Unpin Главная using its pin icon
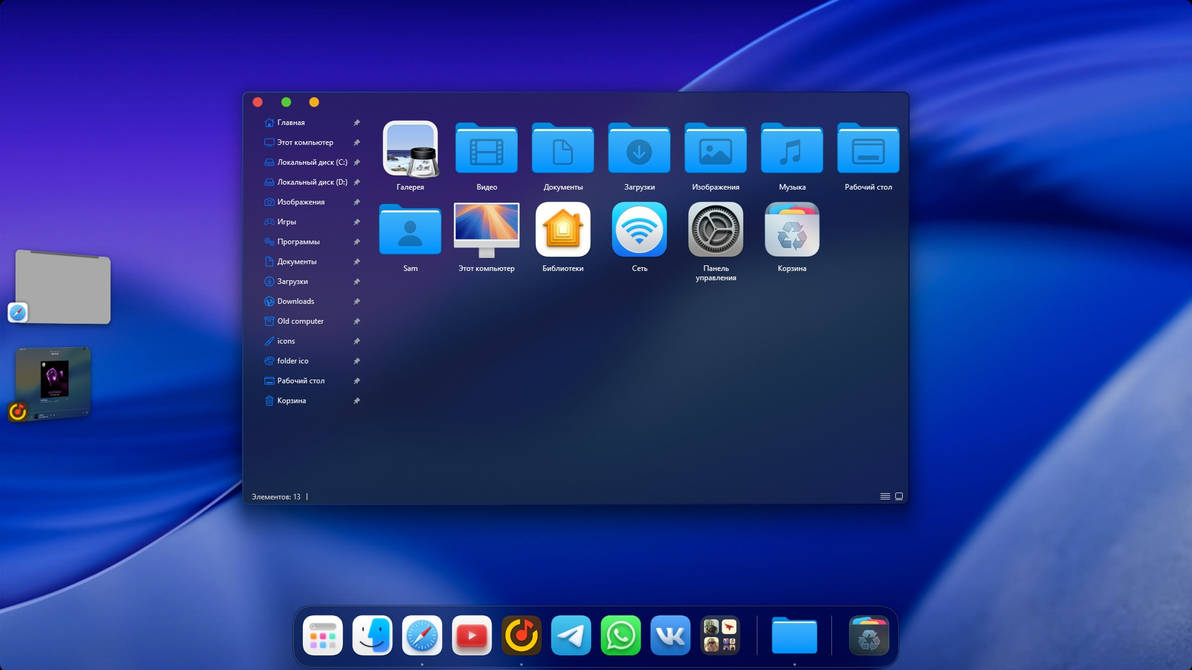Image resolution: width=1192 pixels, height=670 pixels. 357,122
